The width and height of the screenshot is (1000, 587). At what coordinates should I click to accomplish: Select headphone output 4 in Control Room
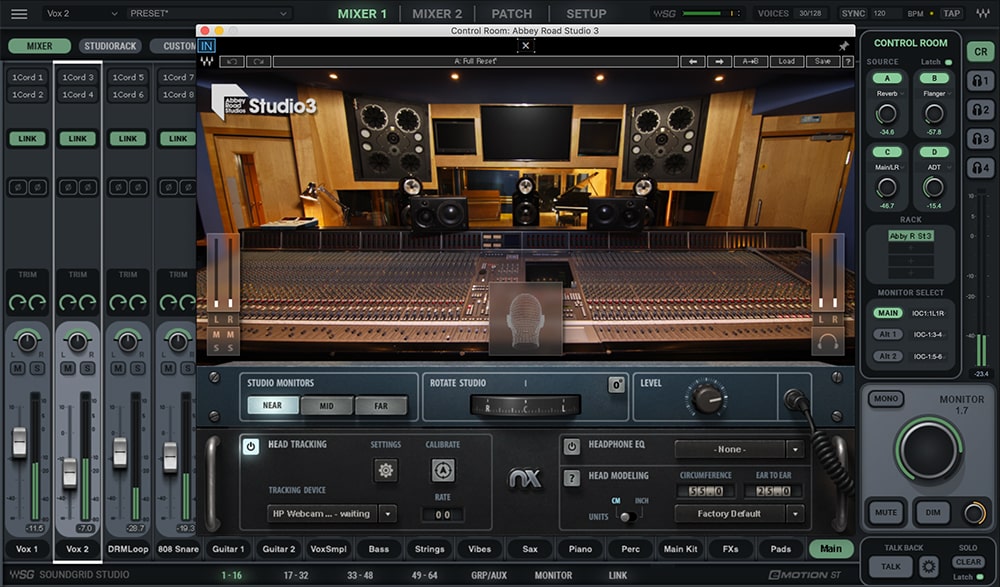coord(978,166)
